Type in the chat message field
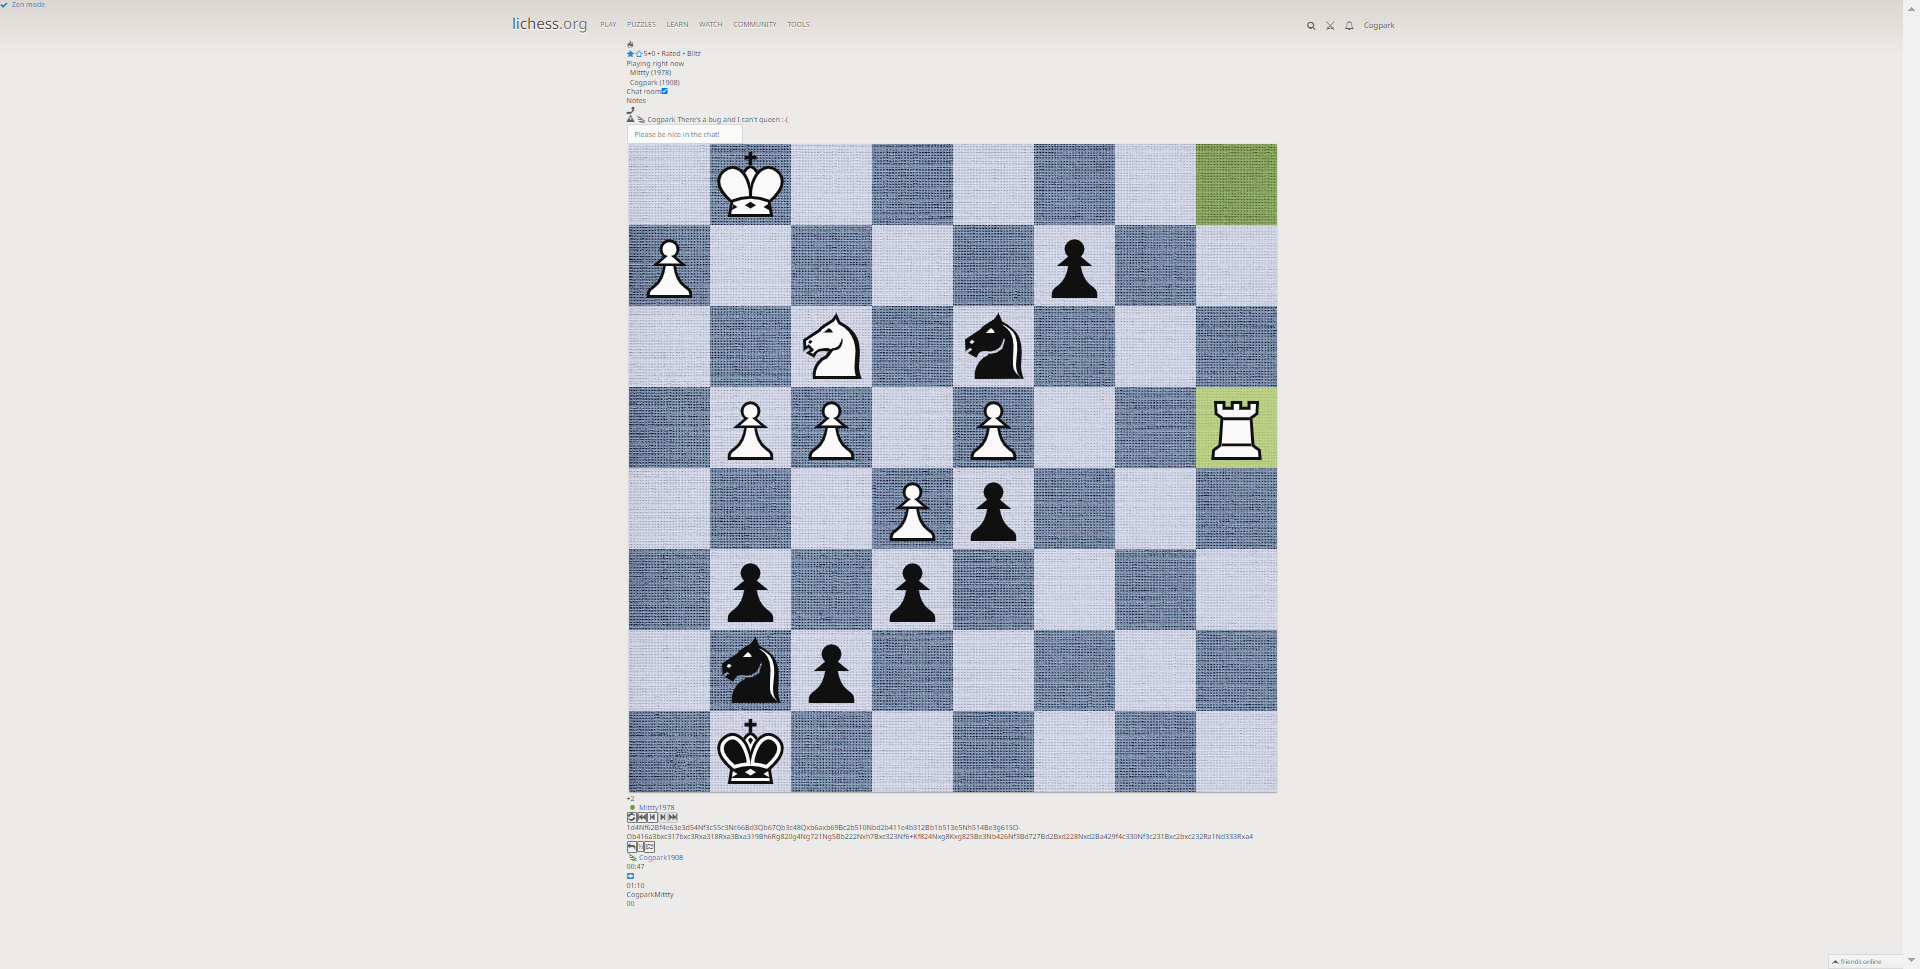This screenshot has width=1920, height=969. point(684,134)
